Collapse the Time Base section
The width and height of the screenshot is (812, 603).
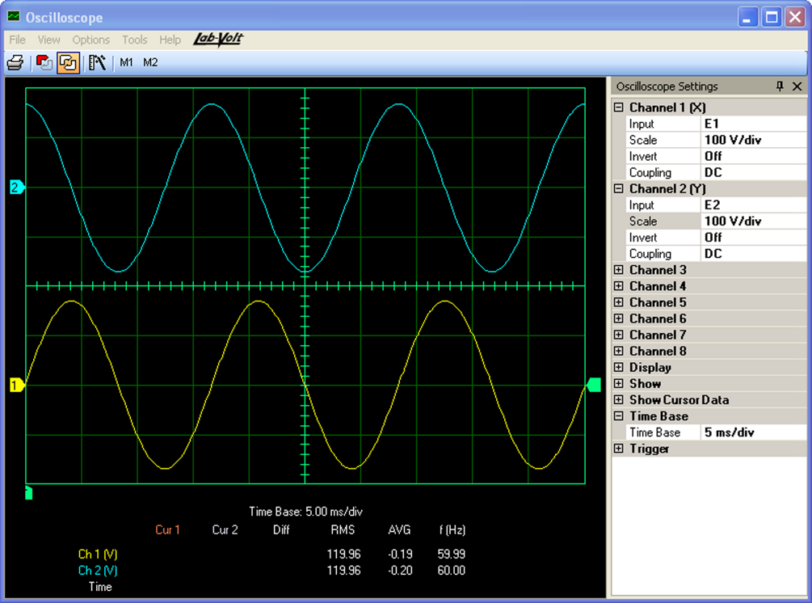pyautogui.click(x=618, y=416)
